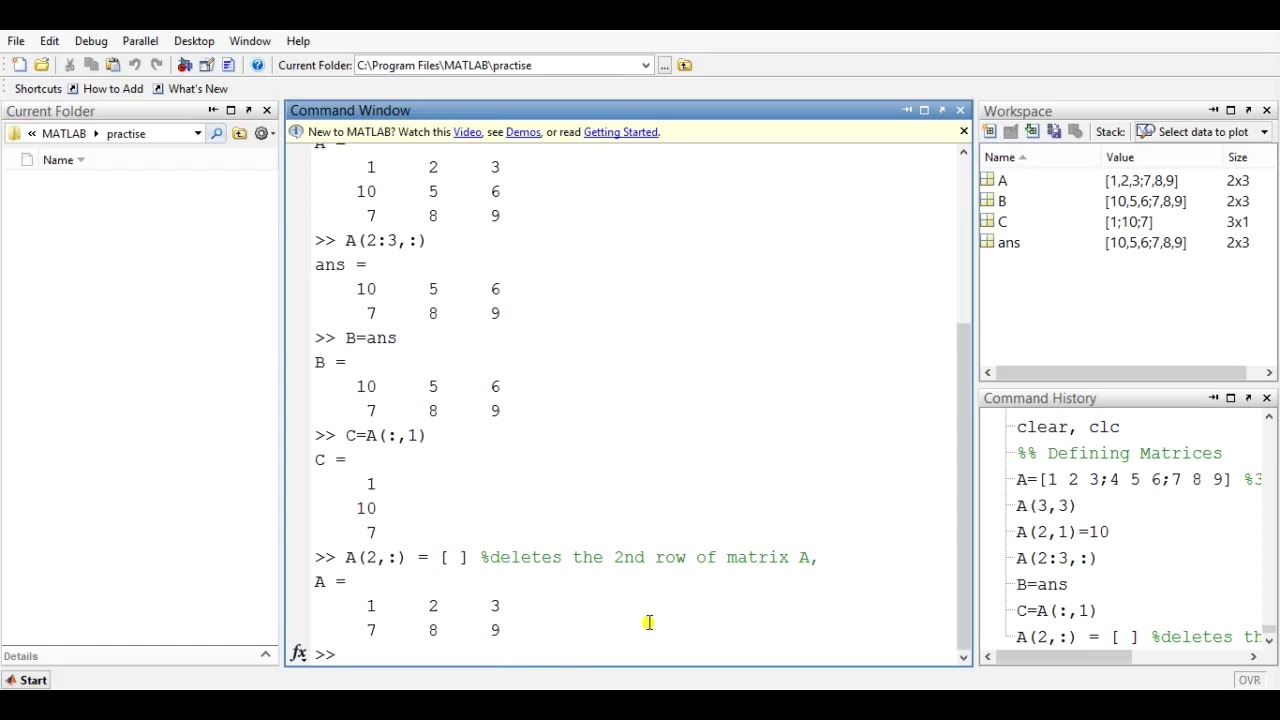
Task: Click the search icon in Current Folder
Action: [x=217, y=133]
